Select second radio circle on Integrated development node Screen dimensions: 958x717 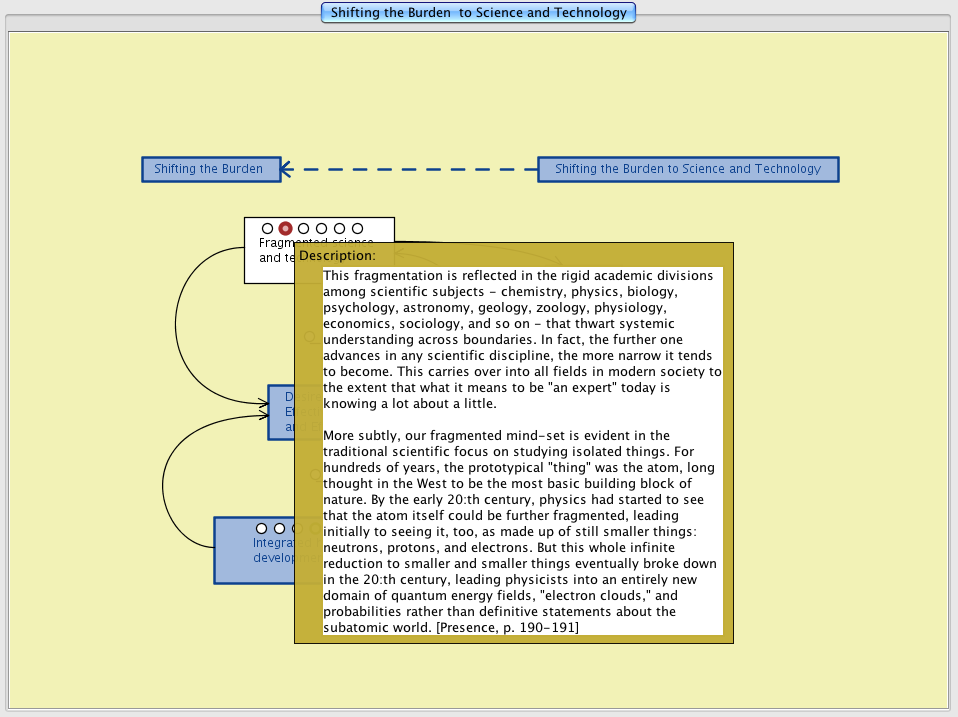(x=280, y=528)
